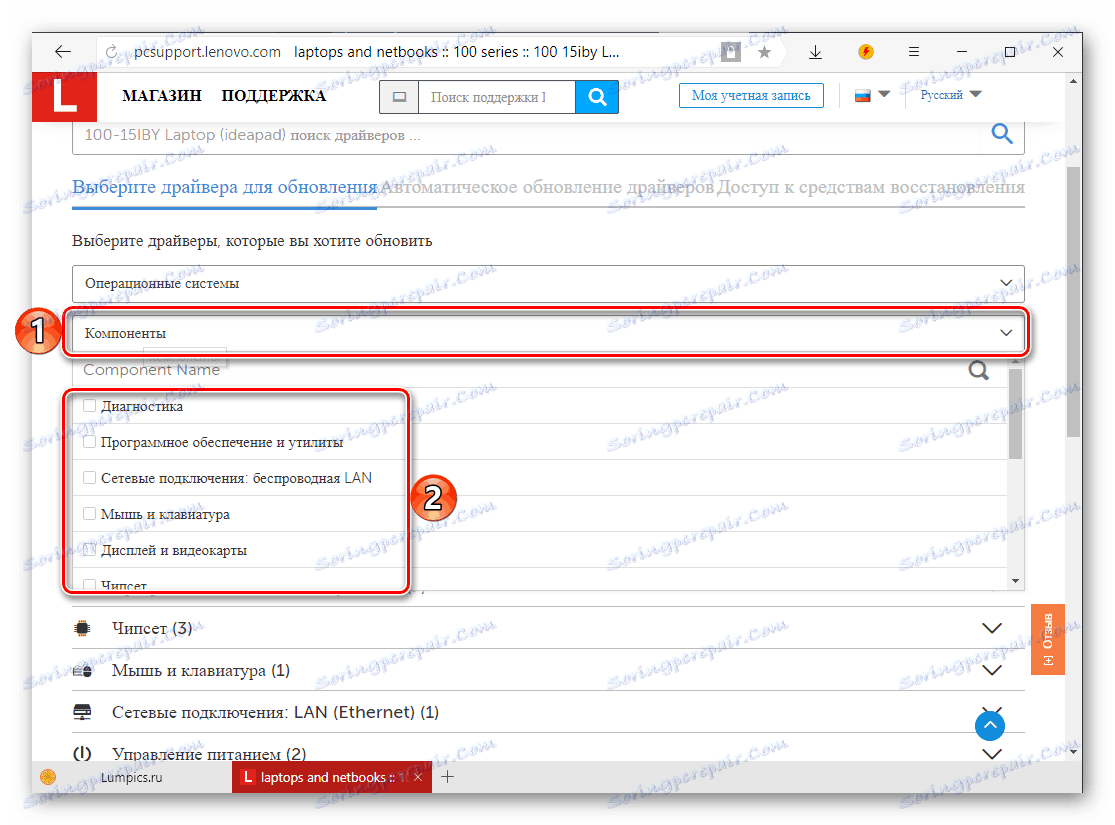Click the blue magnifier in driver search field
1115x825 pixels.
pos(1002,133)
